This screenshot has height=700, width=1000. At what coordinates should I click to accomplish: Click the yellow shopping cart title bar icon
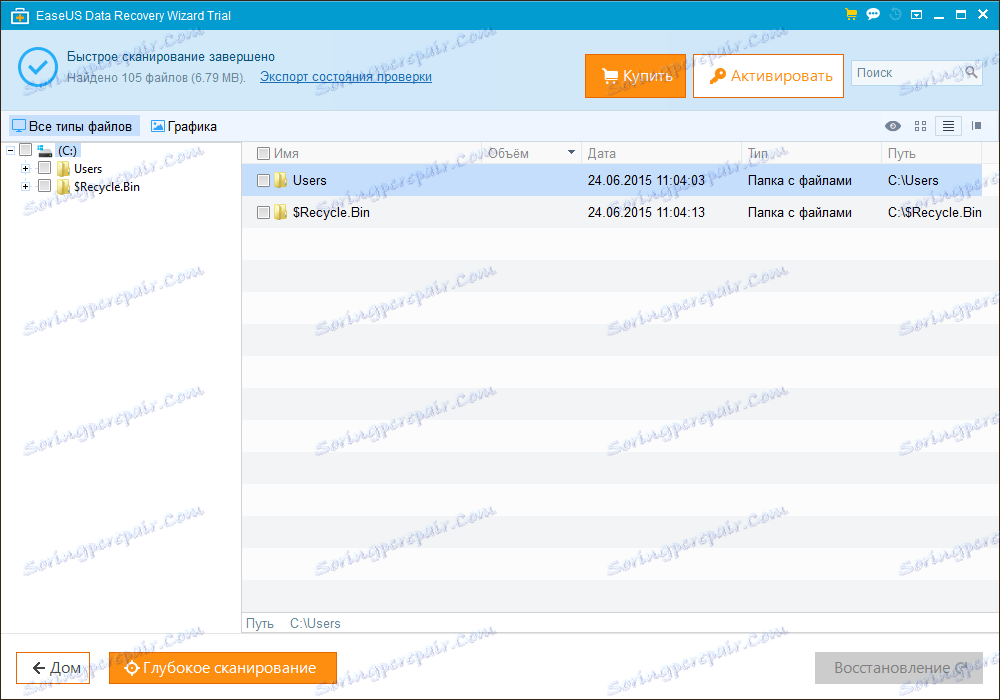click(851, 14)
